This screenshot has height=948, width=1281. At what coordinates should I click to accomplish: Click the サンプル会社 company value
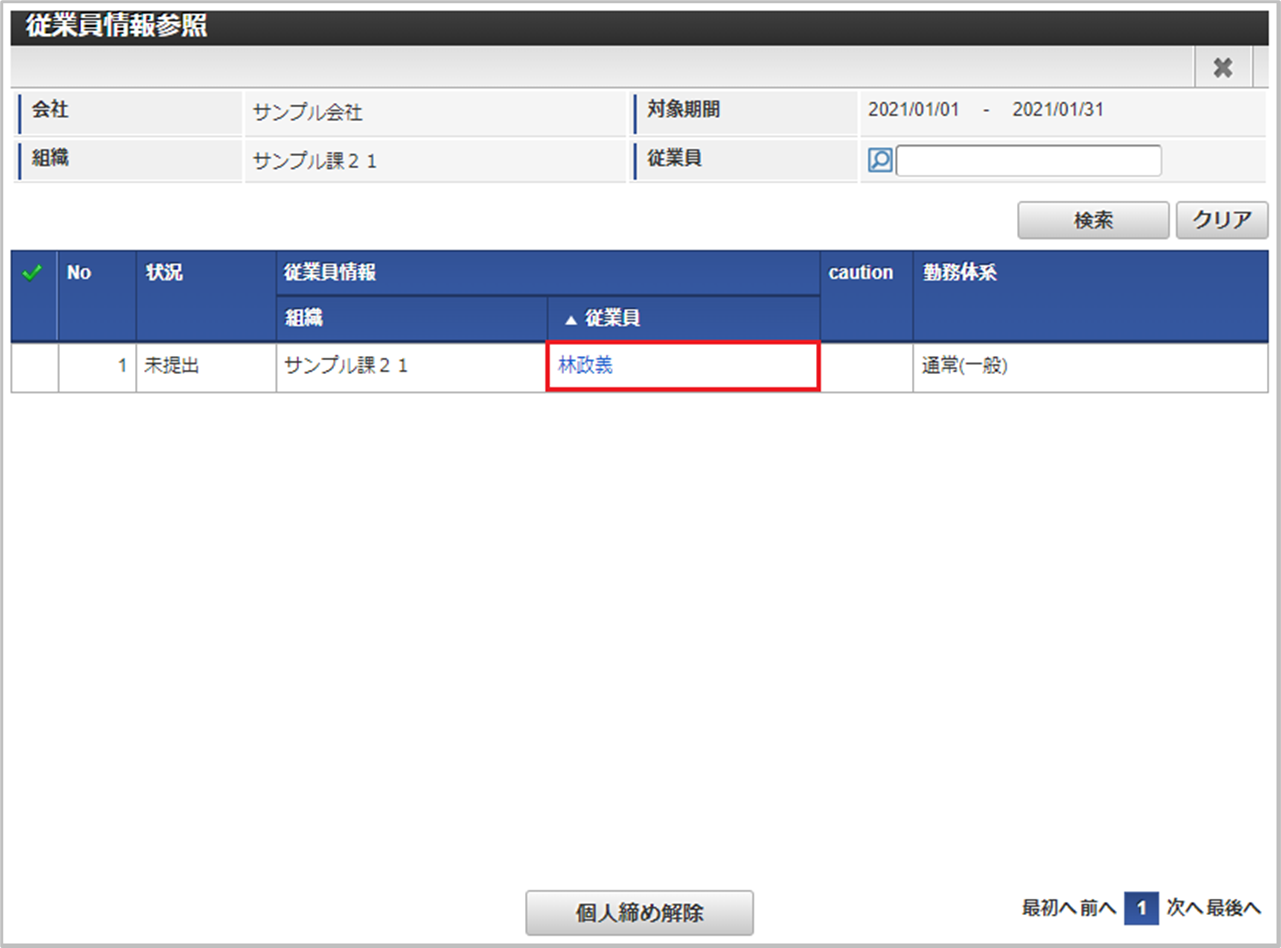(x=308, y=113)
